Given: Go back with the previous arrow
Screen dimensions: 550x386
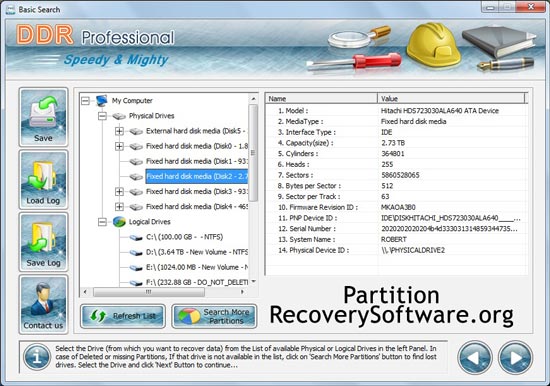Looking at the screenshot, I should click(x=475, y=358).
